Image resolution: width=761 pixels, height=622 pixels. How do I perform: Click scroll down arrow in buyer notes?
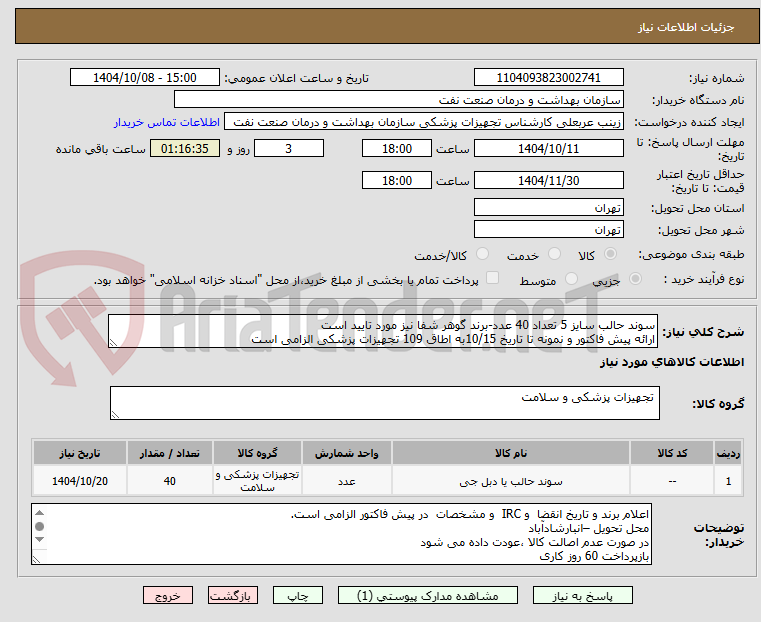coord(39,540)
